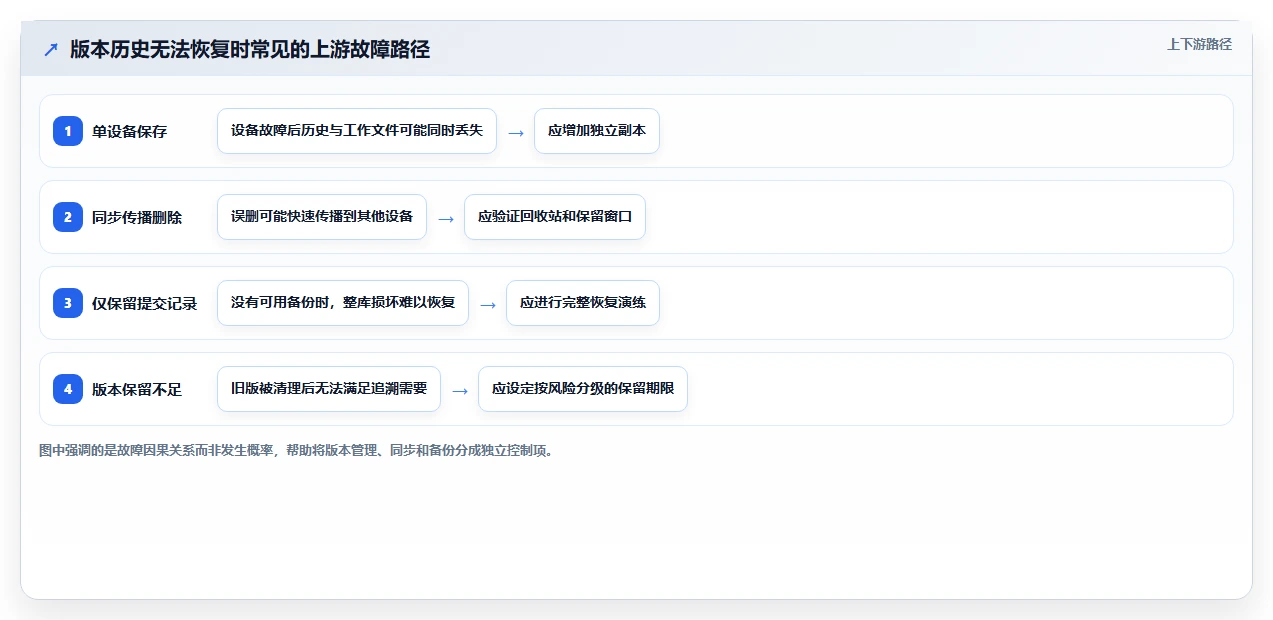Open the 设备故障后历史与工作文件可能同时丢失 box

(357, 131)
